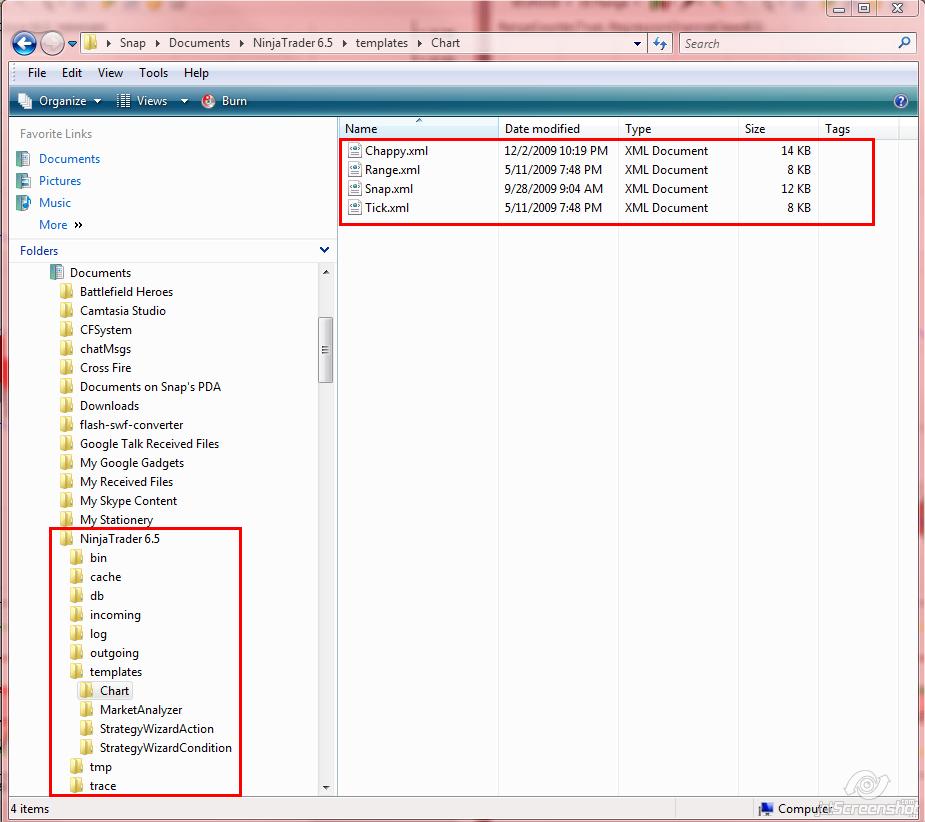Go back with the Back arrow button
Image resolution: width=925 pixels, height=822 pixels.
[x=24, y=43]
